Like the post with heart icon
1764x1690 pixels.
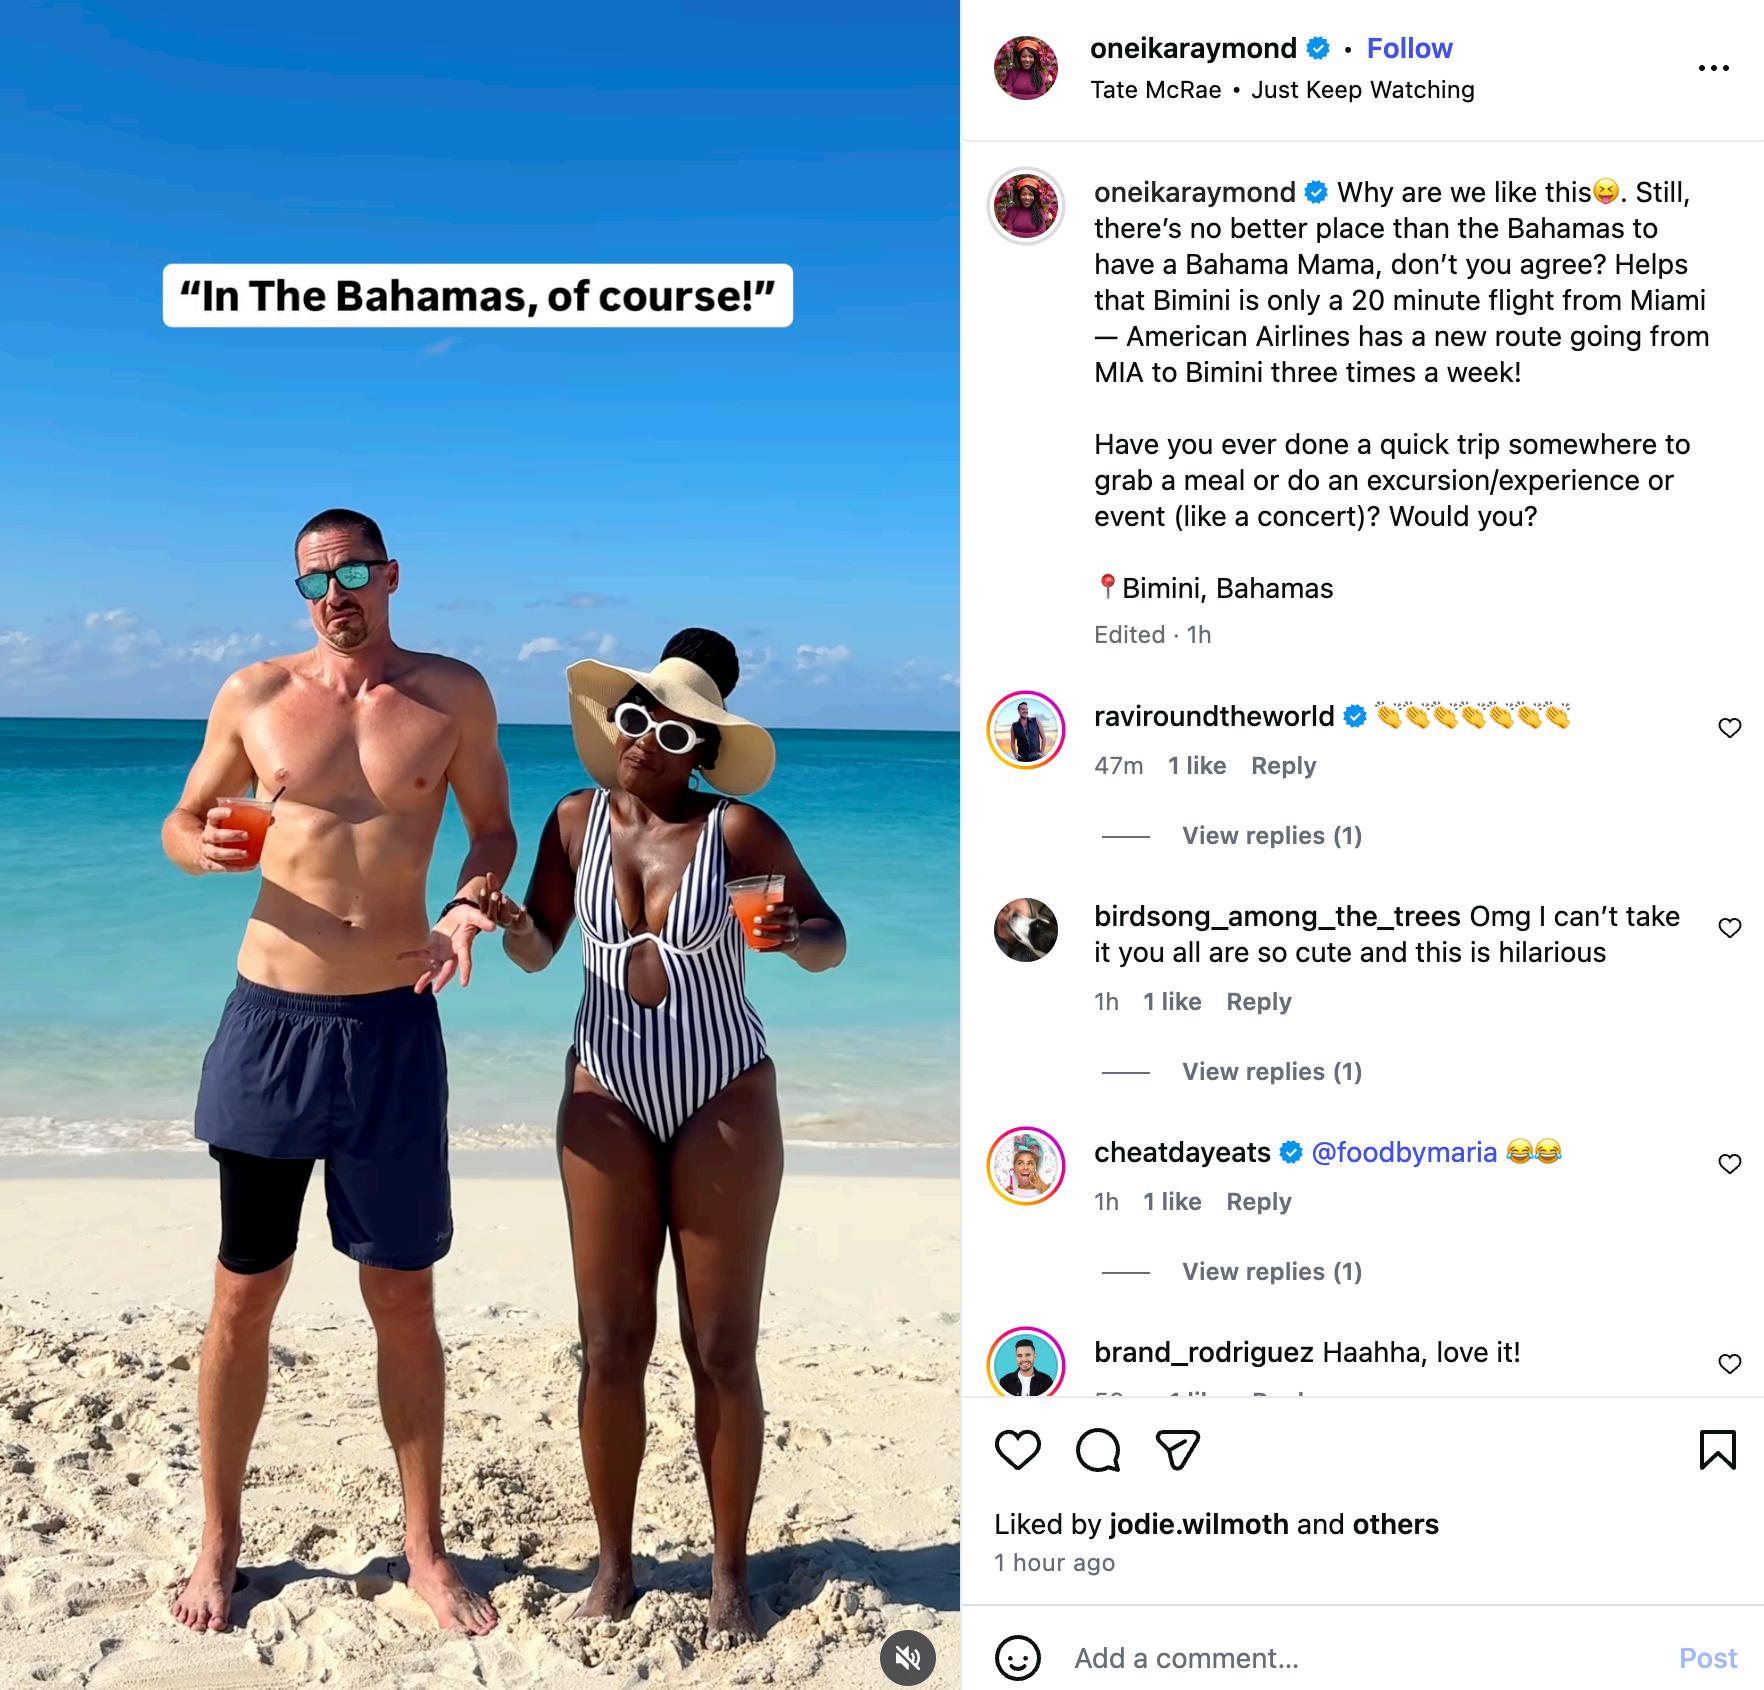click(x=1018, y=1450)
